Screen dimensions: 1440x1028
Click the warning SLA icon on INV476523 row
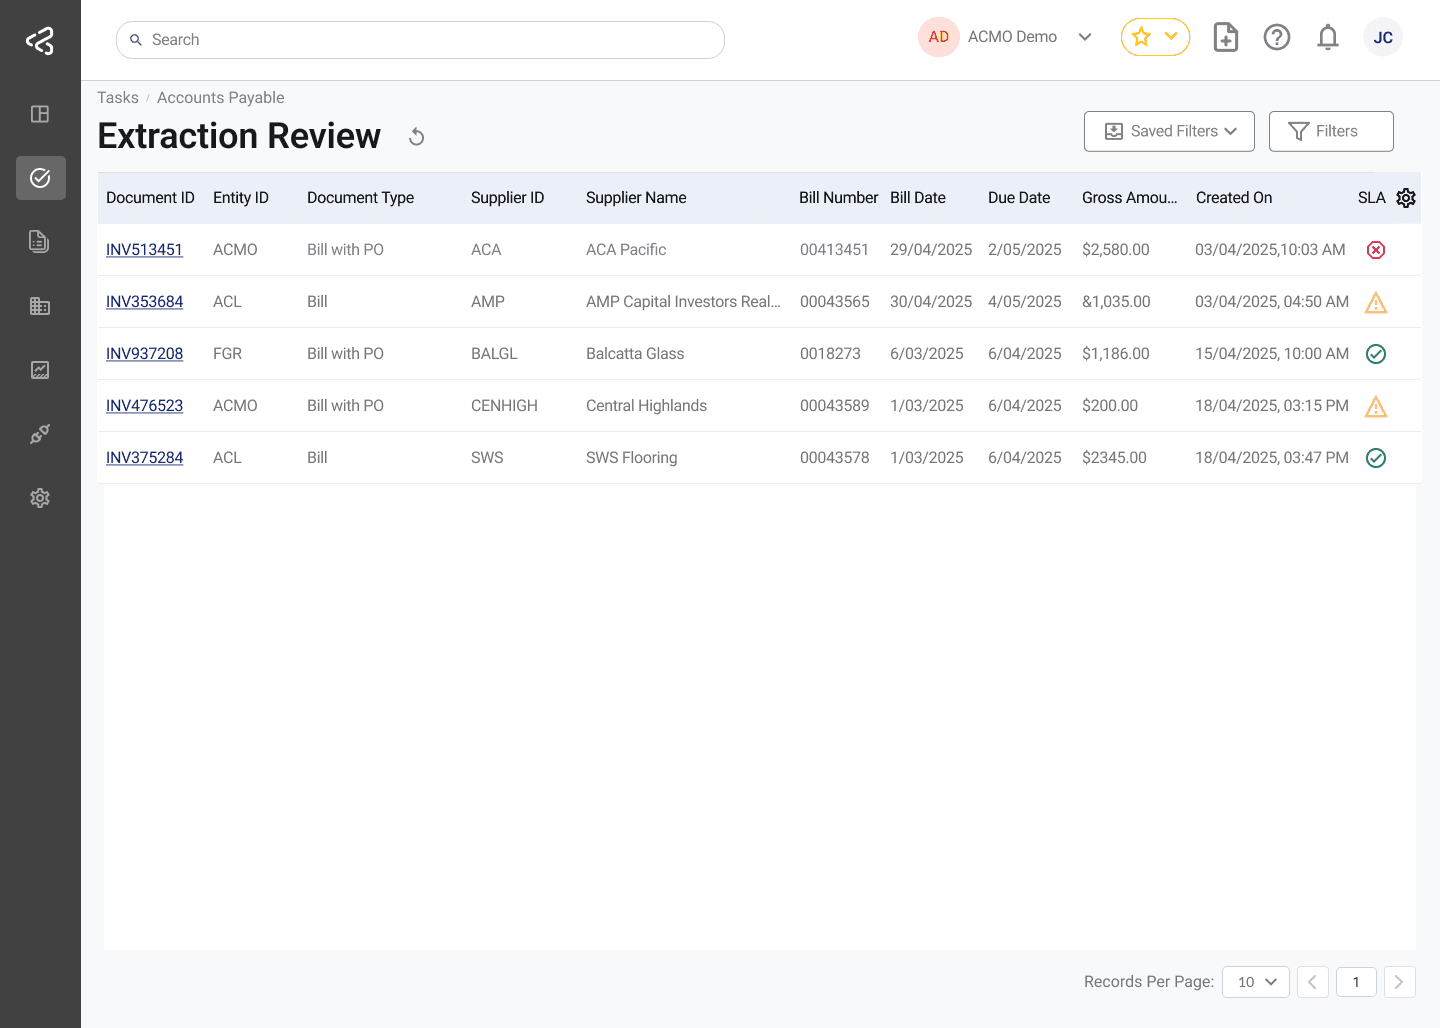click(1376, 406)
